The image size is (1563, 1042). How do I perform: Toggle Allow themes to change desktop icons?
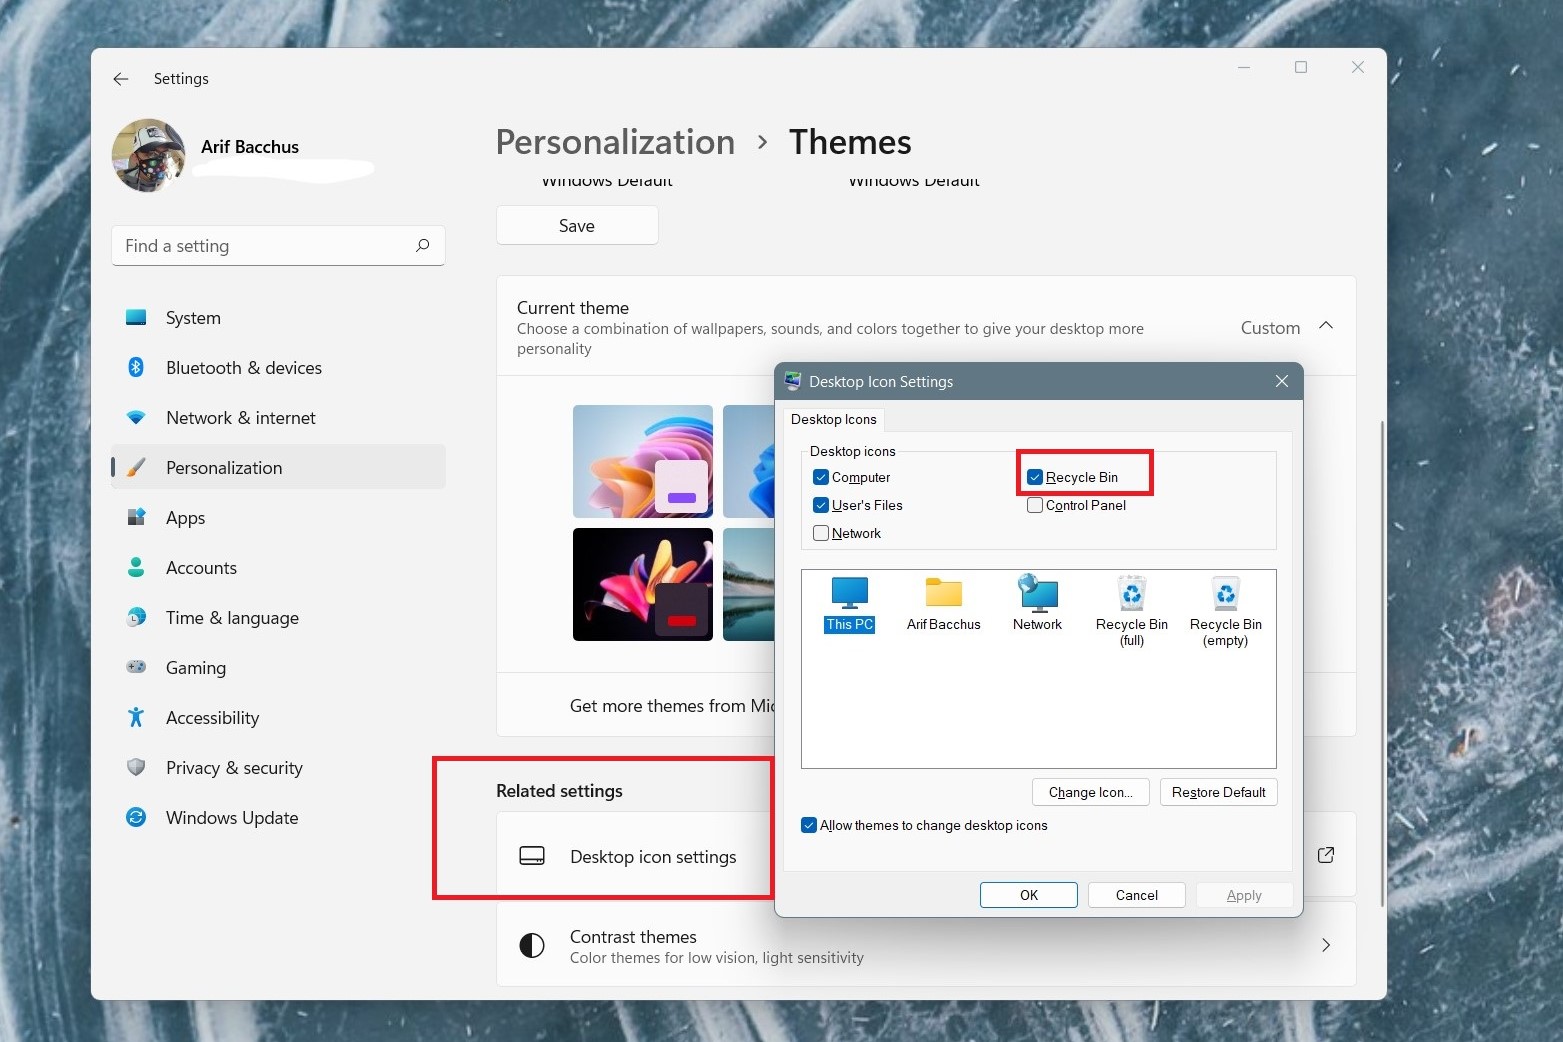pos(809,825)
